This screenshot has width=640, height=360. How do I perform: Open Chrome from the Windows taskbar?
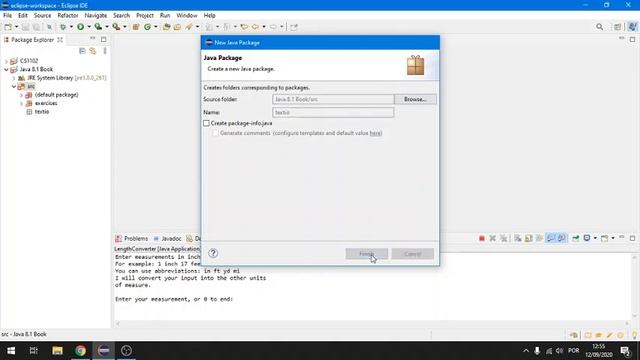coord(80,351)
